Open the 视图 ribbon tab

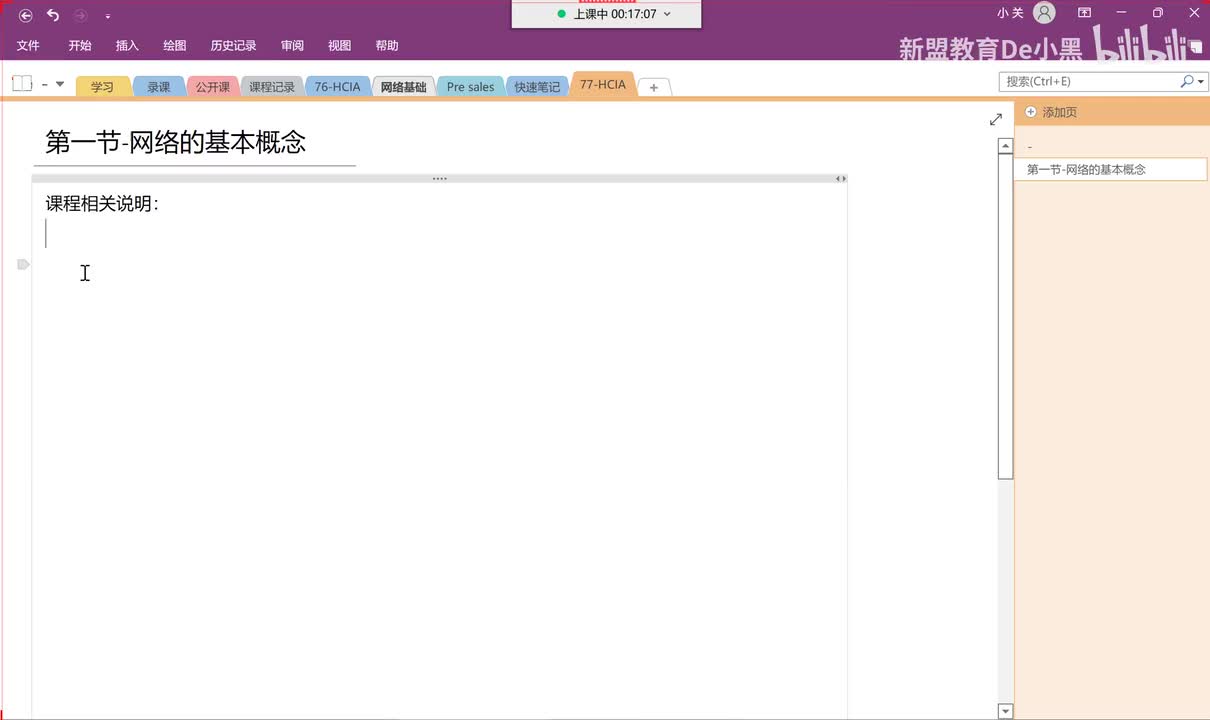tap(340, 45)
